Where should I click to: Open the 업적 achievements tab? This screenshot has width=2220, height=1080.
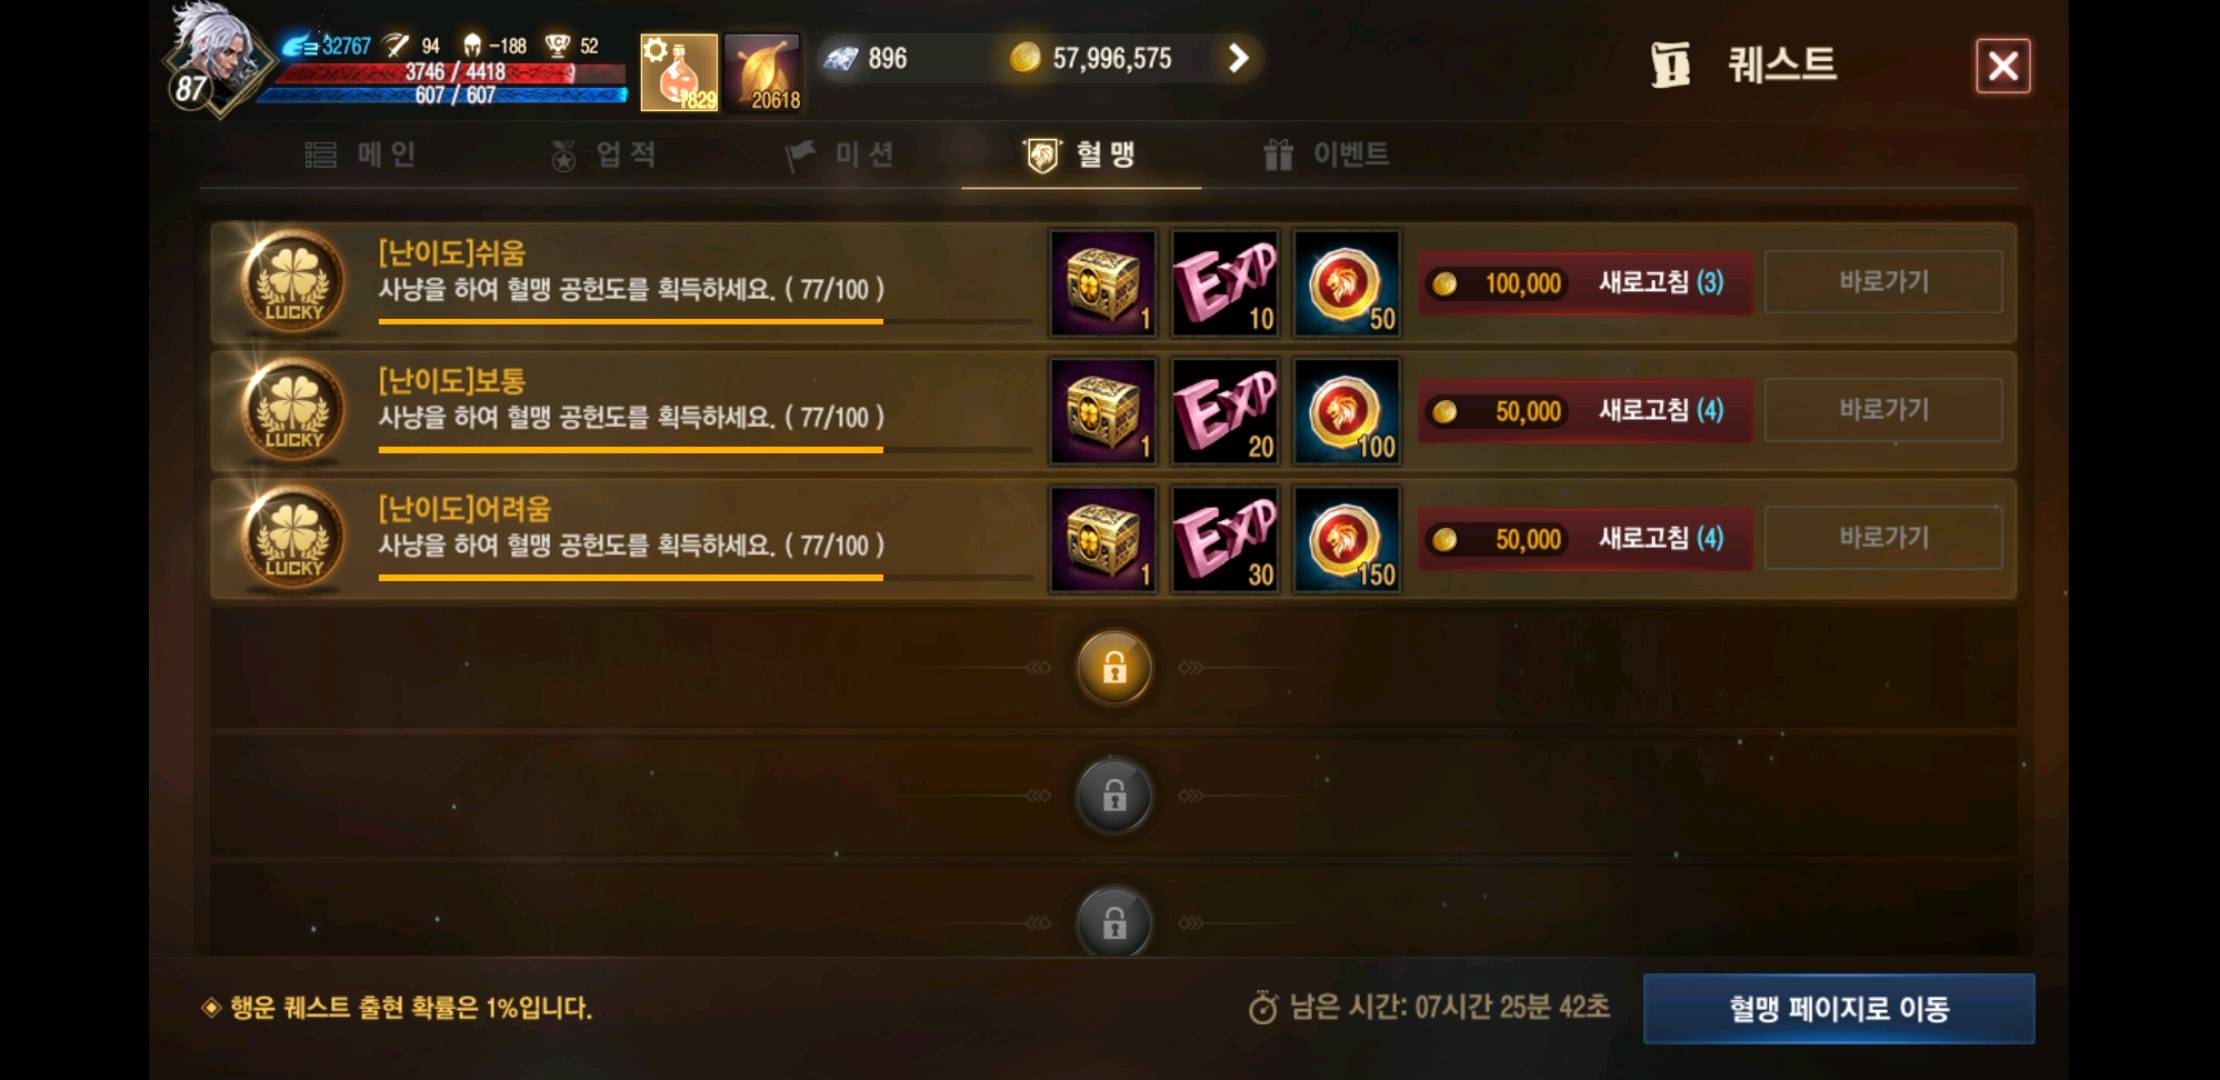[x=603, y=154]
